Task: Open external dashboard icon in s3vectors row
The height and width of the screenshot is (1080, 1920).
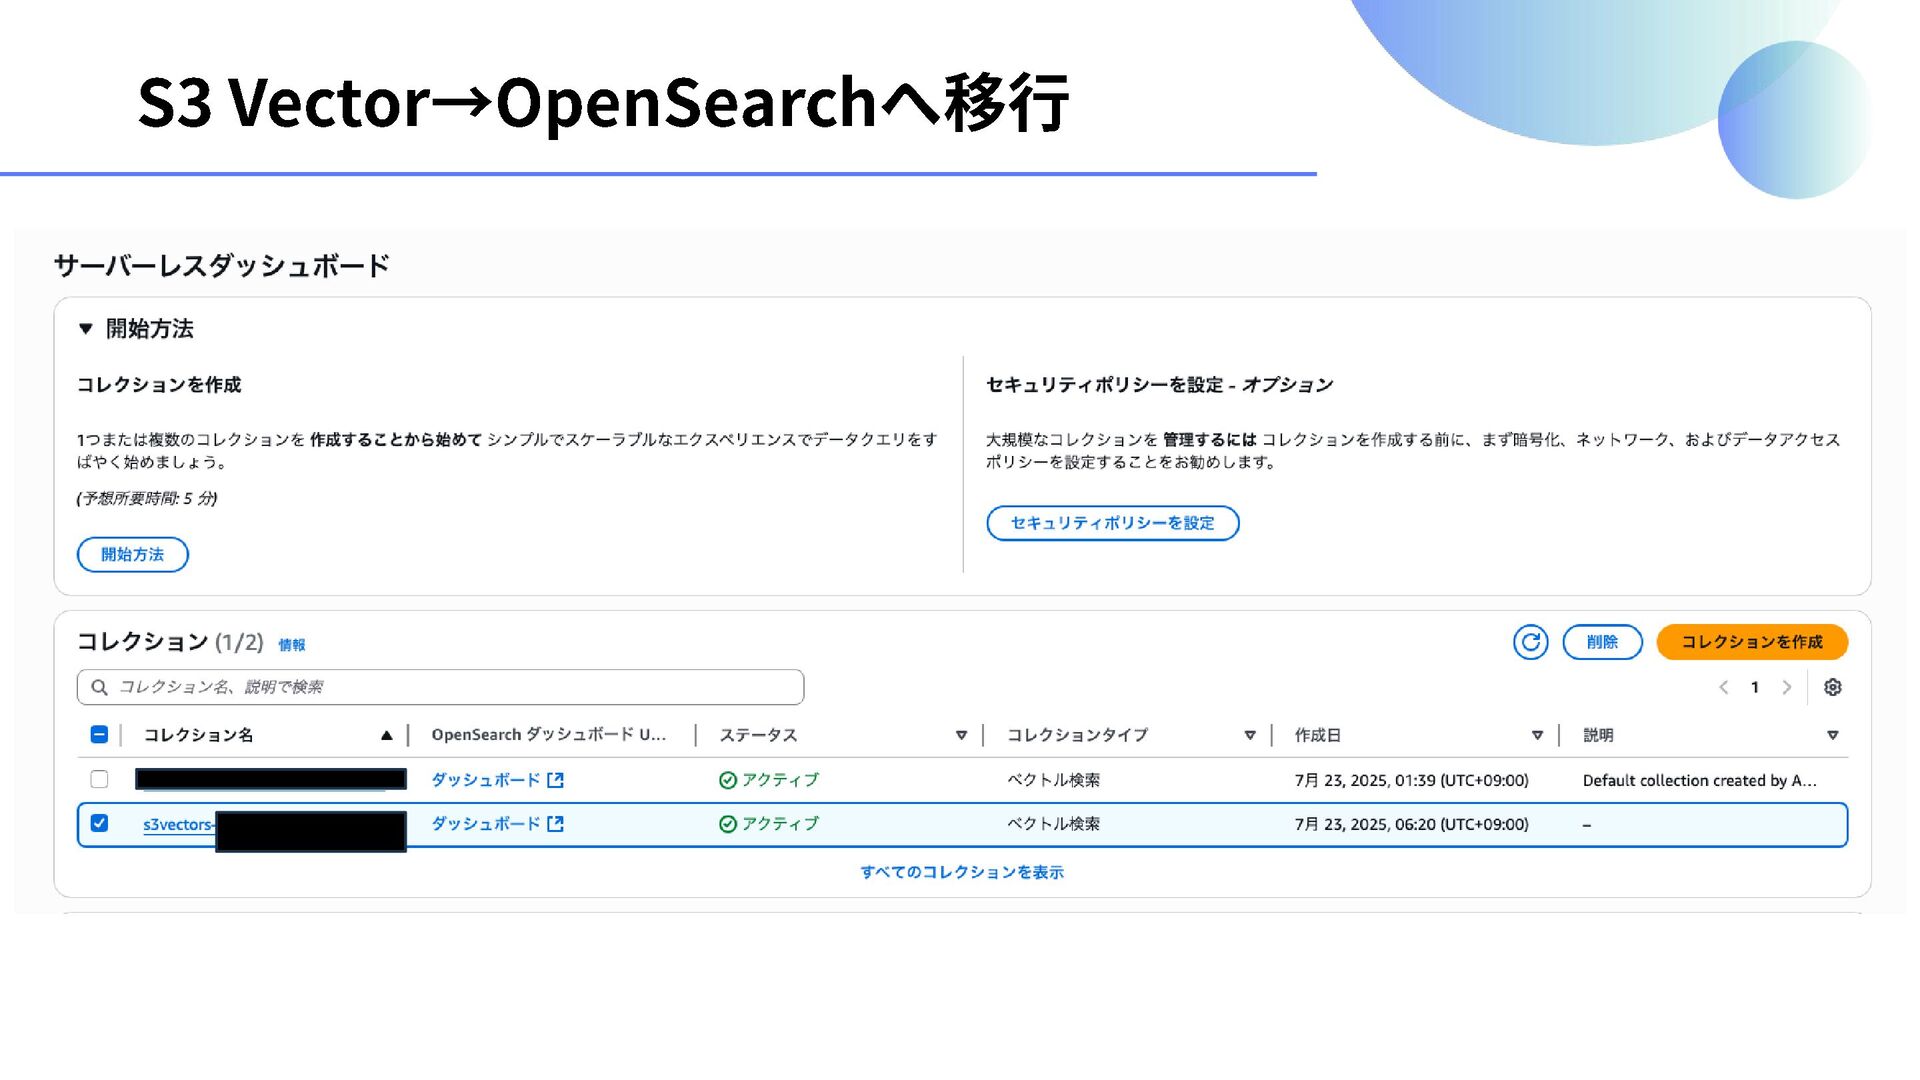Action: [x=556, y=824]
